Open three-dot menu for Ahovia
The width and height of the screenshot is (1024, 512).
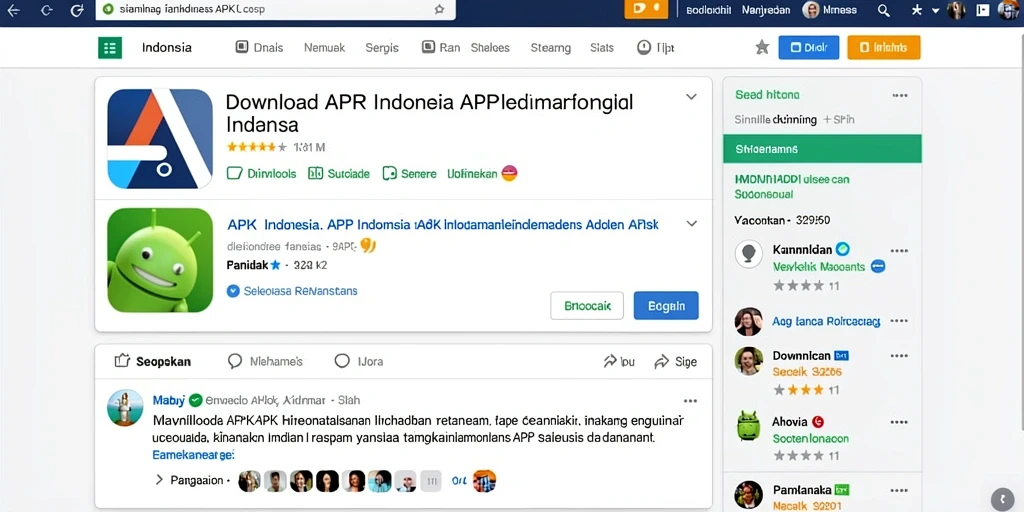(899, 422)
